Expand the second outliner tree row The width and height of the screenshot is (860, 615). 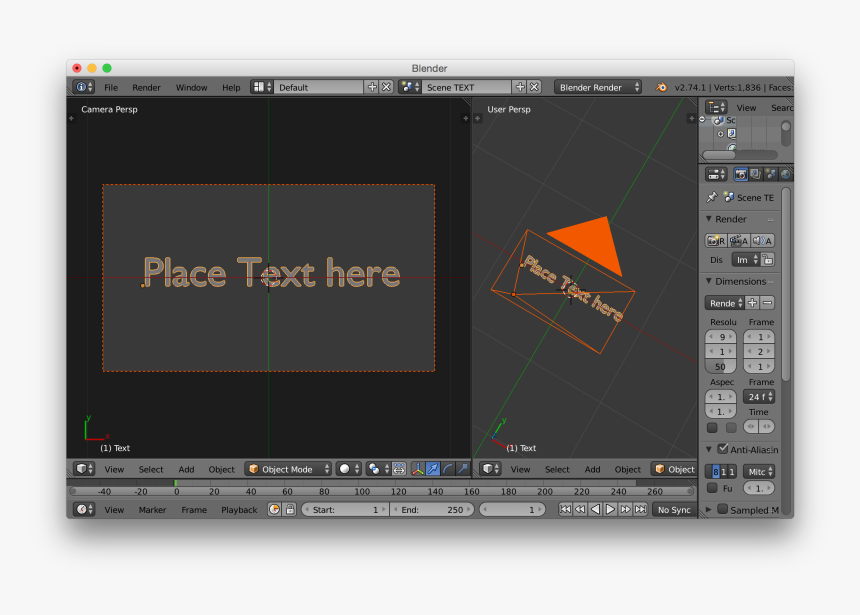(x=721, y=134)
